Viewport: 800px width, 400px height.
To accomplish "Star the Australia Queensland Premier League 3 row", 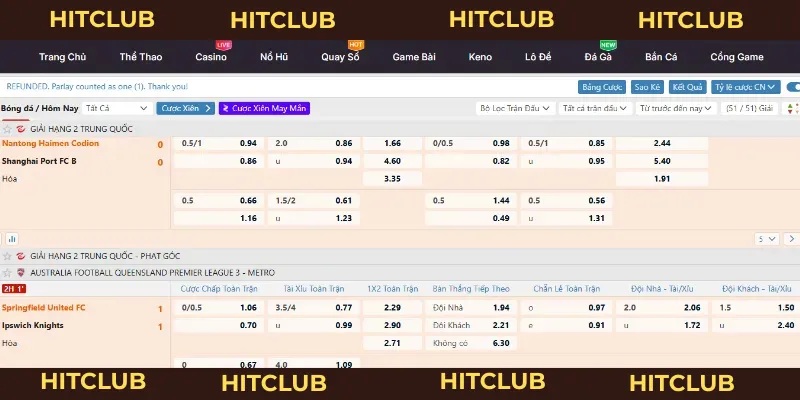I will [x=7, y=273].
